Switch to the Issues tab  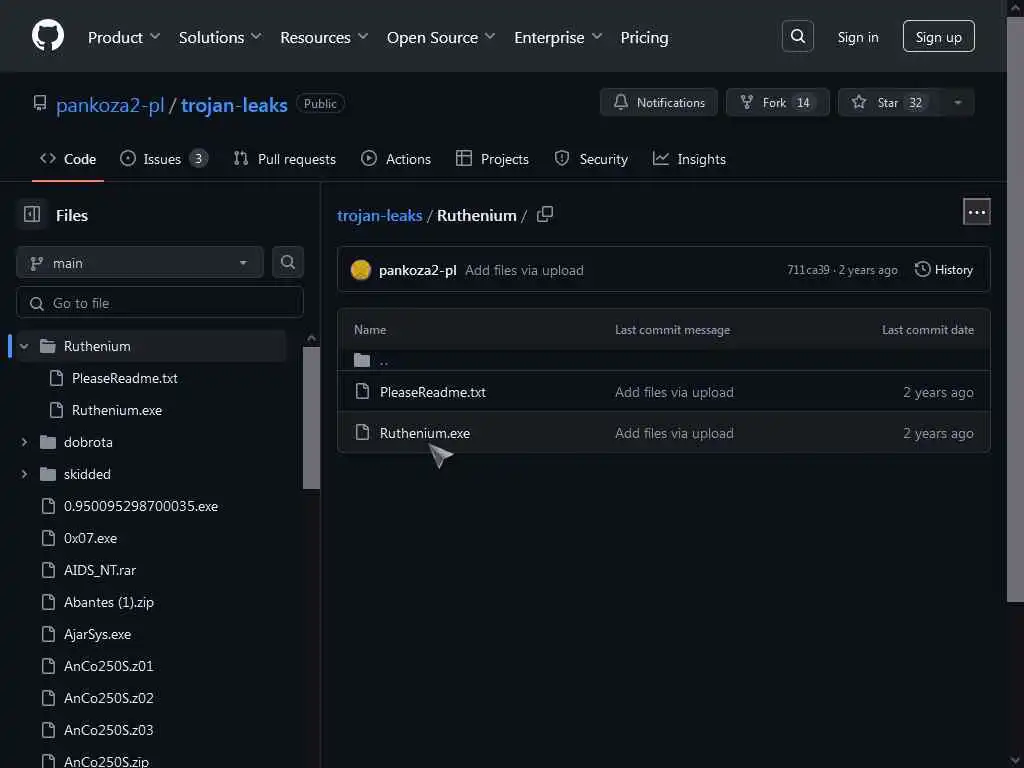tap(163, 159)
